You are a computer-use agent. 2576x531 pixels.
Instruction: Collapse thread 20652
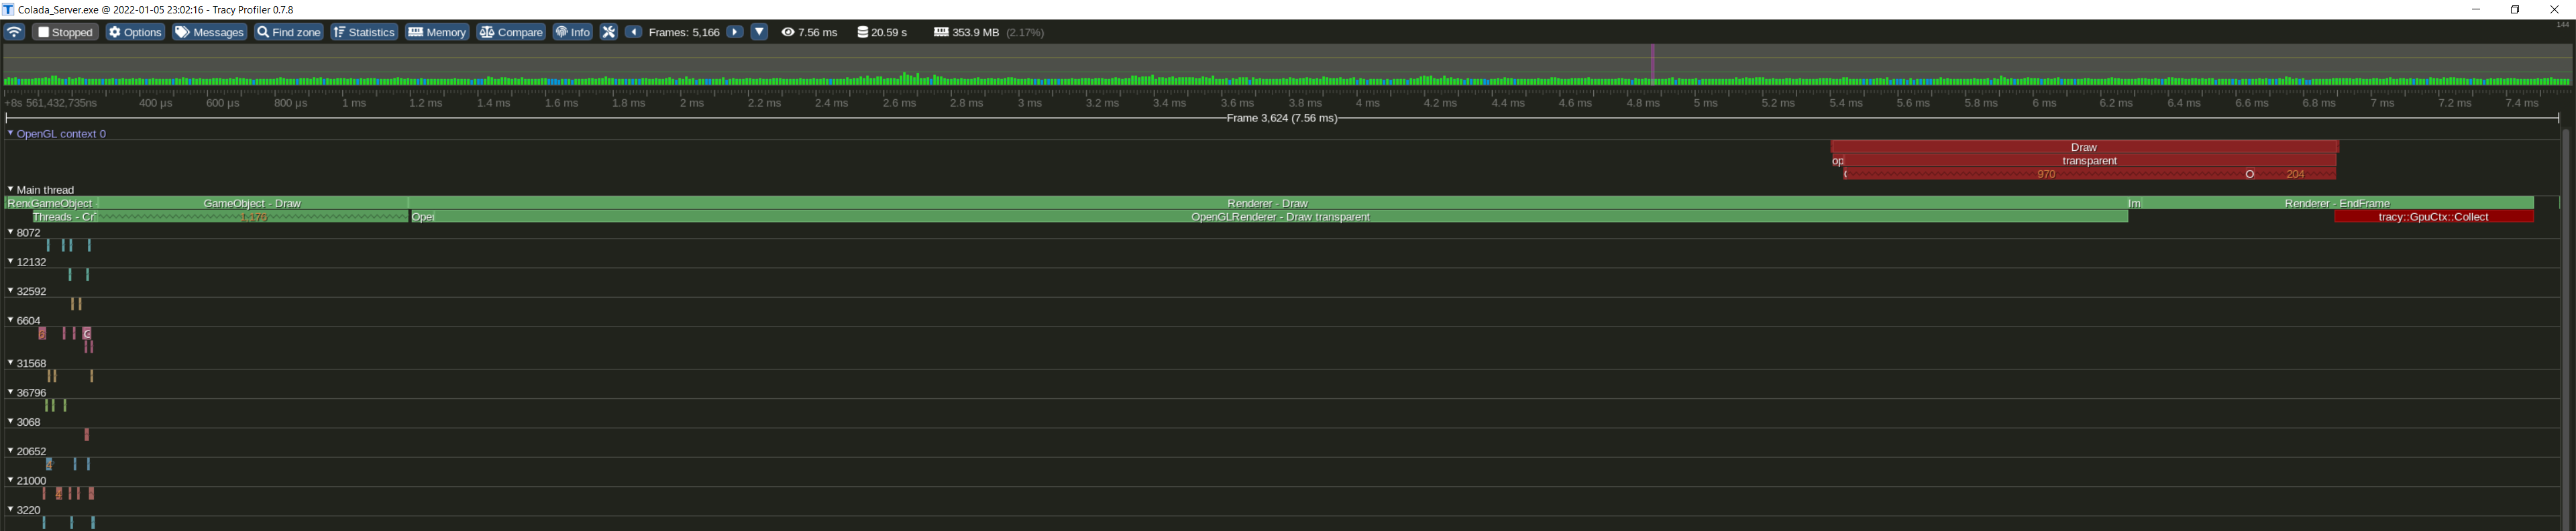point(10,451)
